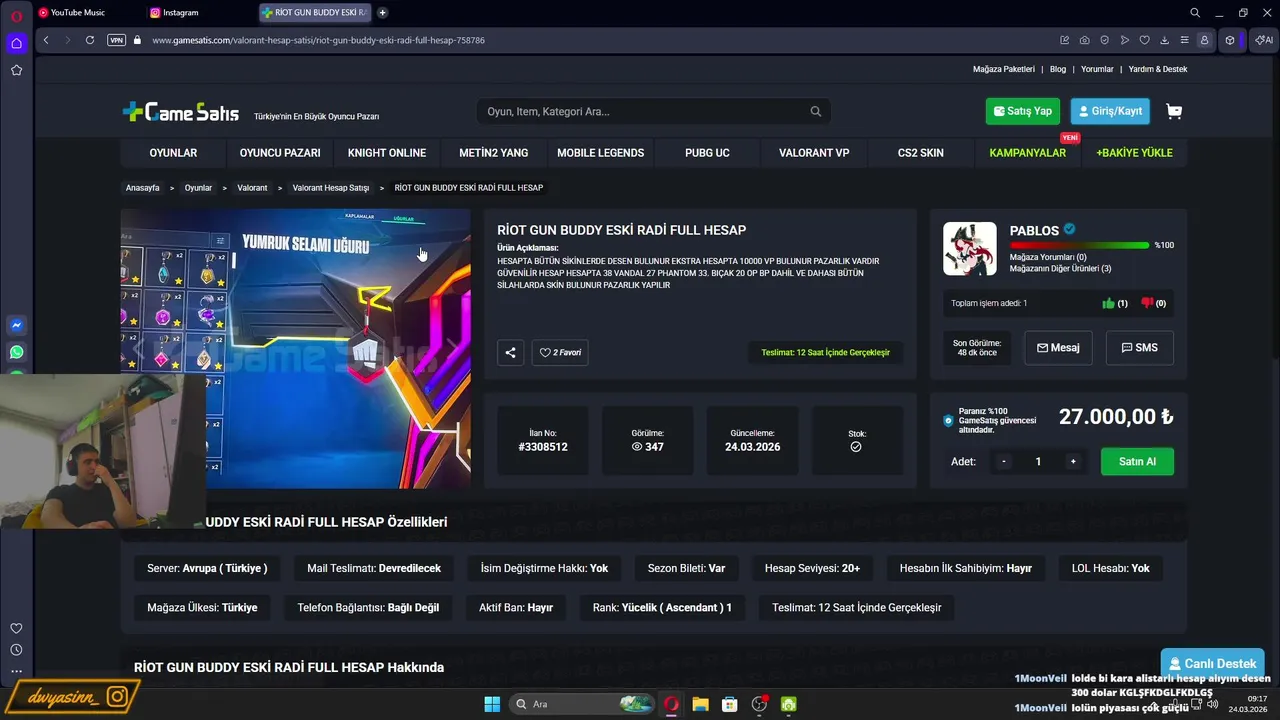Go to Valorant Hesap Satışı breadcrumb
This screenshot has height=720, width=1280.
pos(331,188)
